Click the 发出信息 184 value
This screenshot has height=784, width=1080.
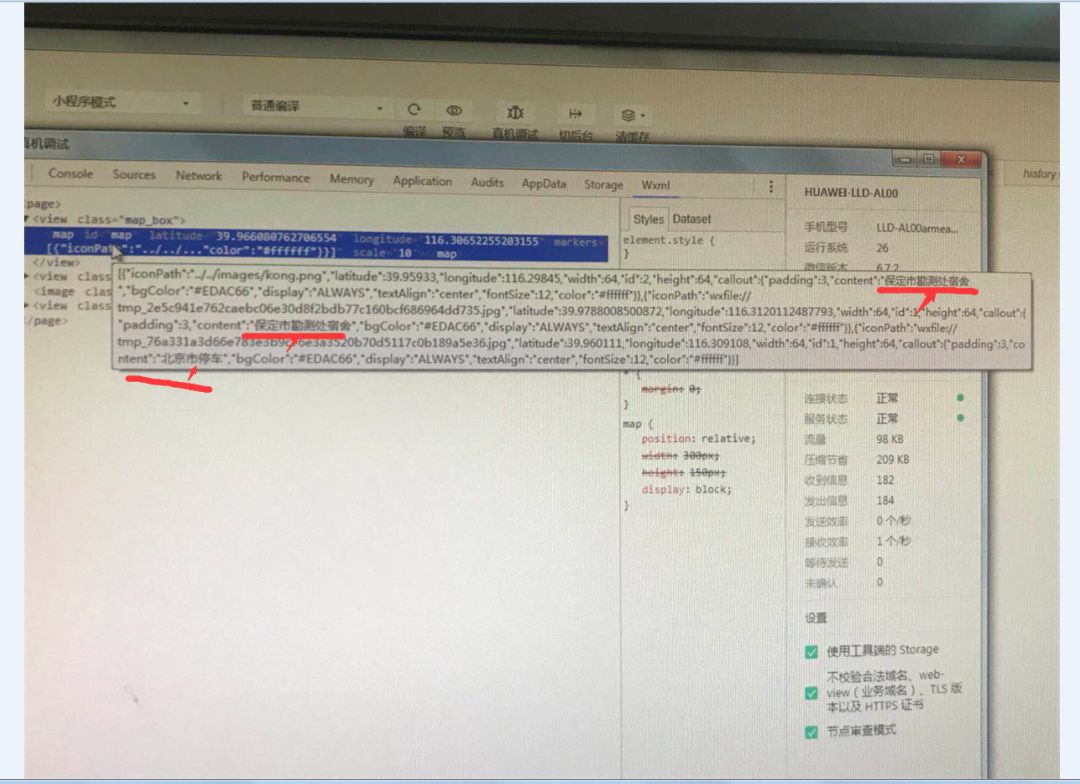coord(885,501)
